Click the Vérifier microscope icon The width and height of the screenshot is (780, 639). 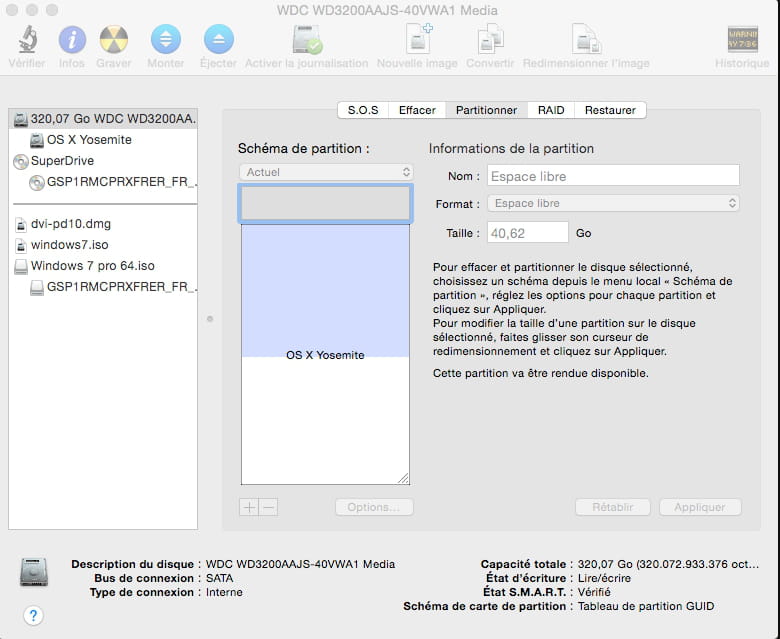pos(27,39)
